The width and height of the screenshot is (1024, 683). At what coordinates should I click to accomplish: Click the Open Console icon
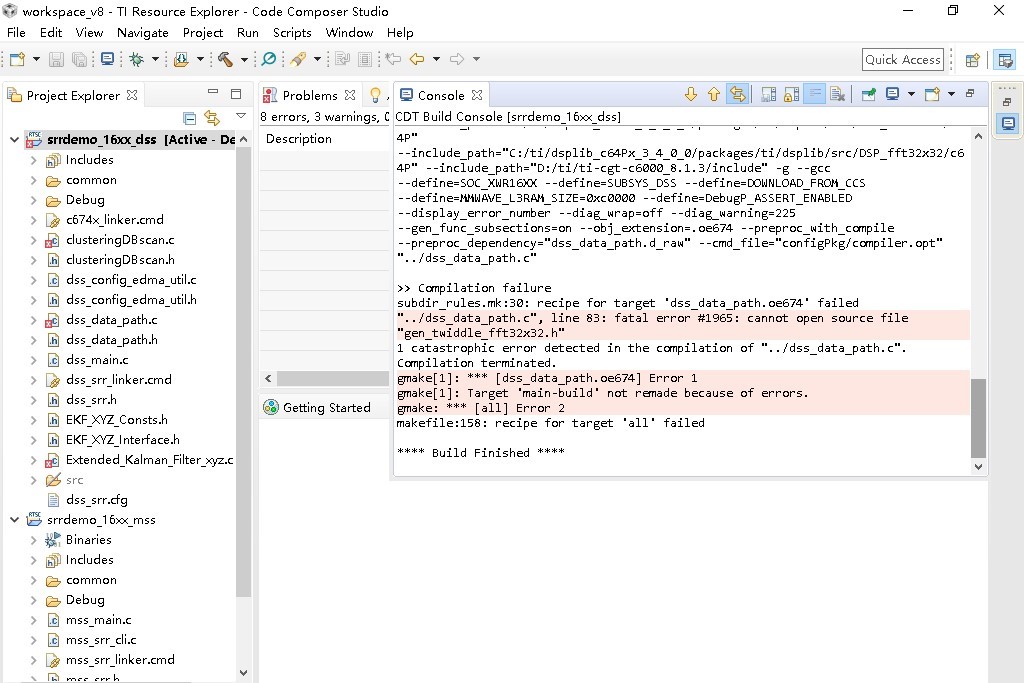[x=932, y=95]
